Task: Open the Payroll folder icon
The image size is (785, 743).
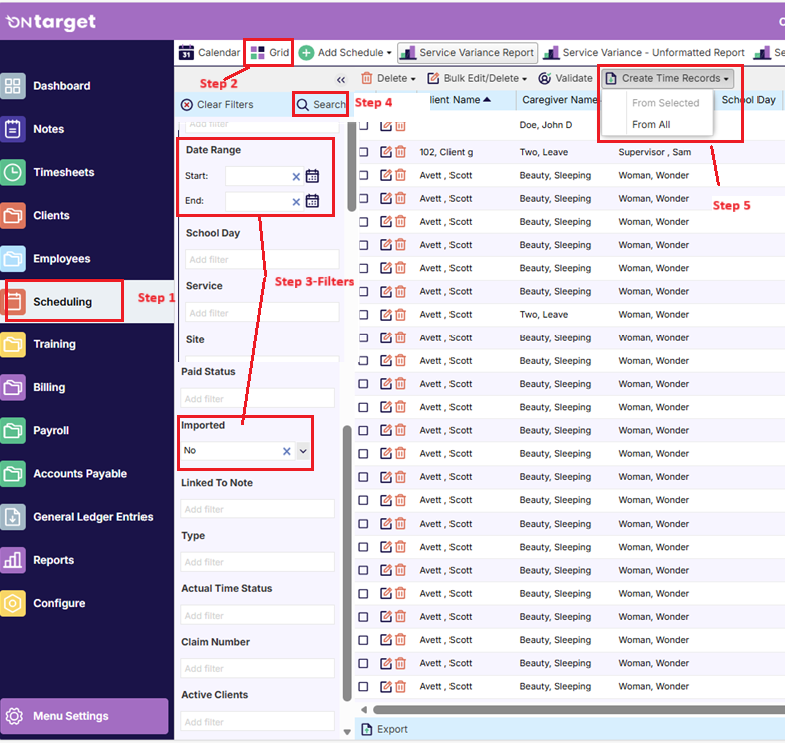Action: tap(13, 431)
